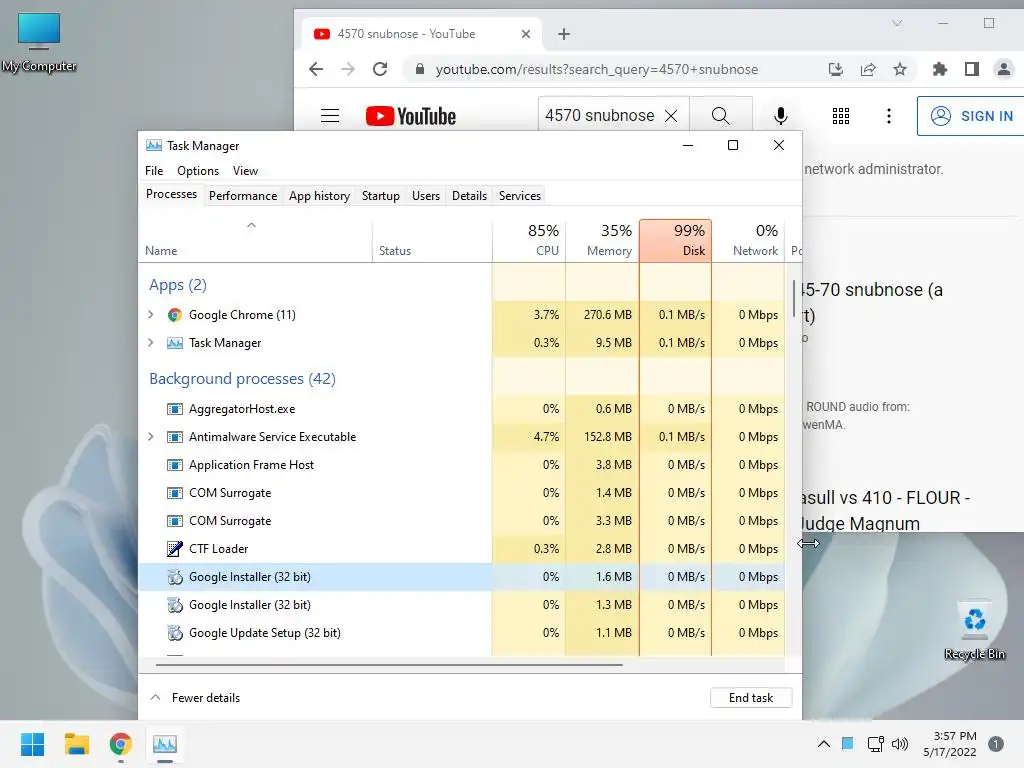Switch to the Performance tab
The image size is (1024, 768).
[243, 196]
